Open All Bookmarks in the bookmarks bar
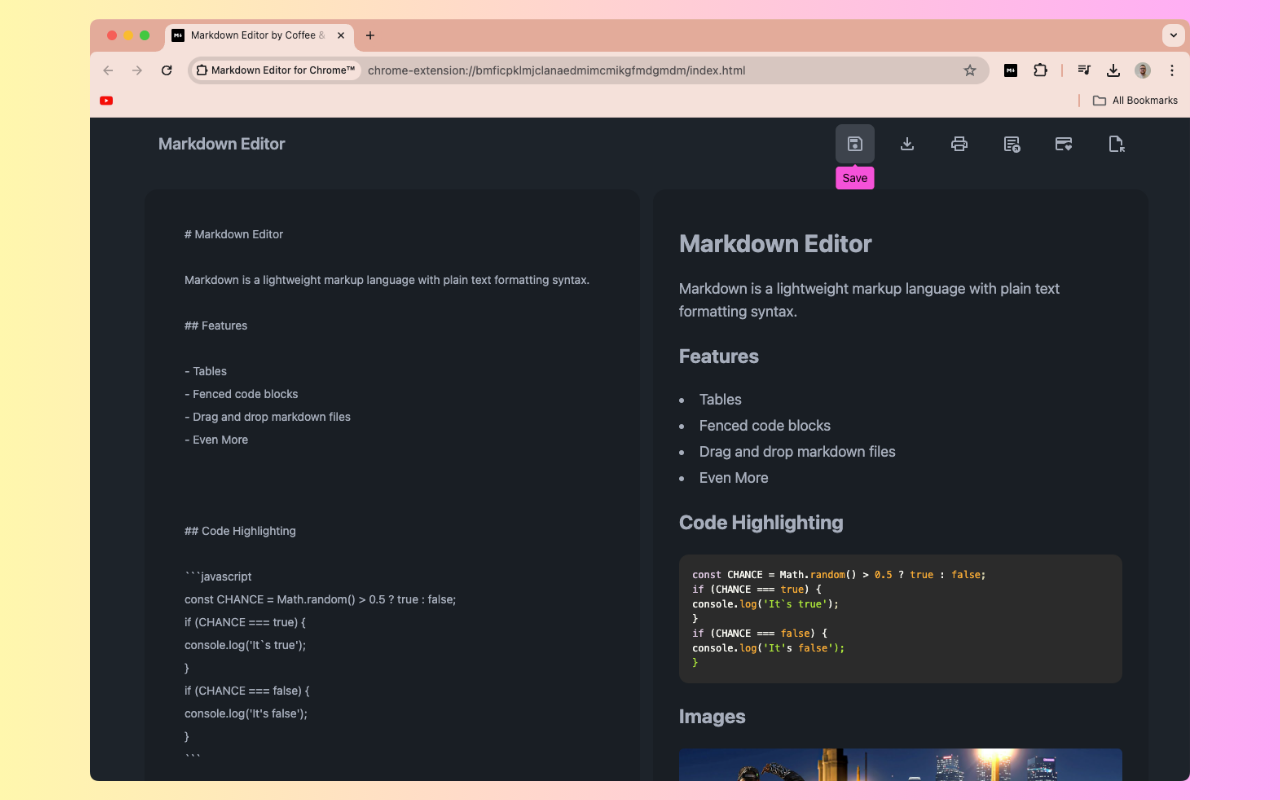 (1135, 100)
